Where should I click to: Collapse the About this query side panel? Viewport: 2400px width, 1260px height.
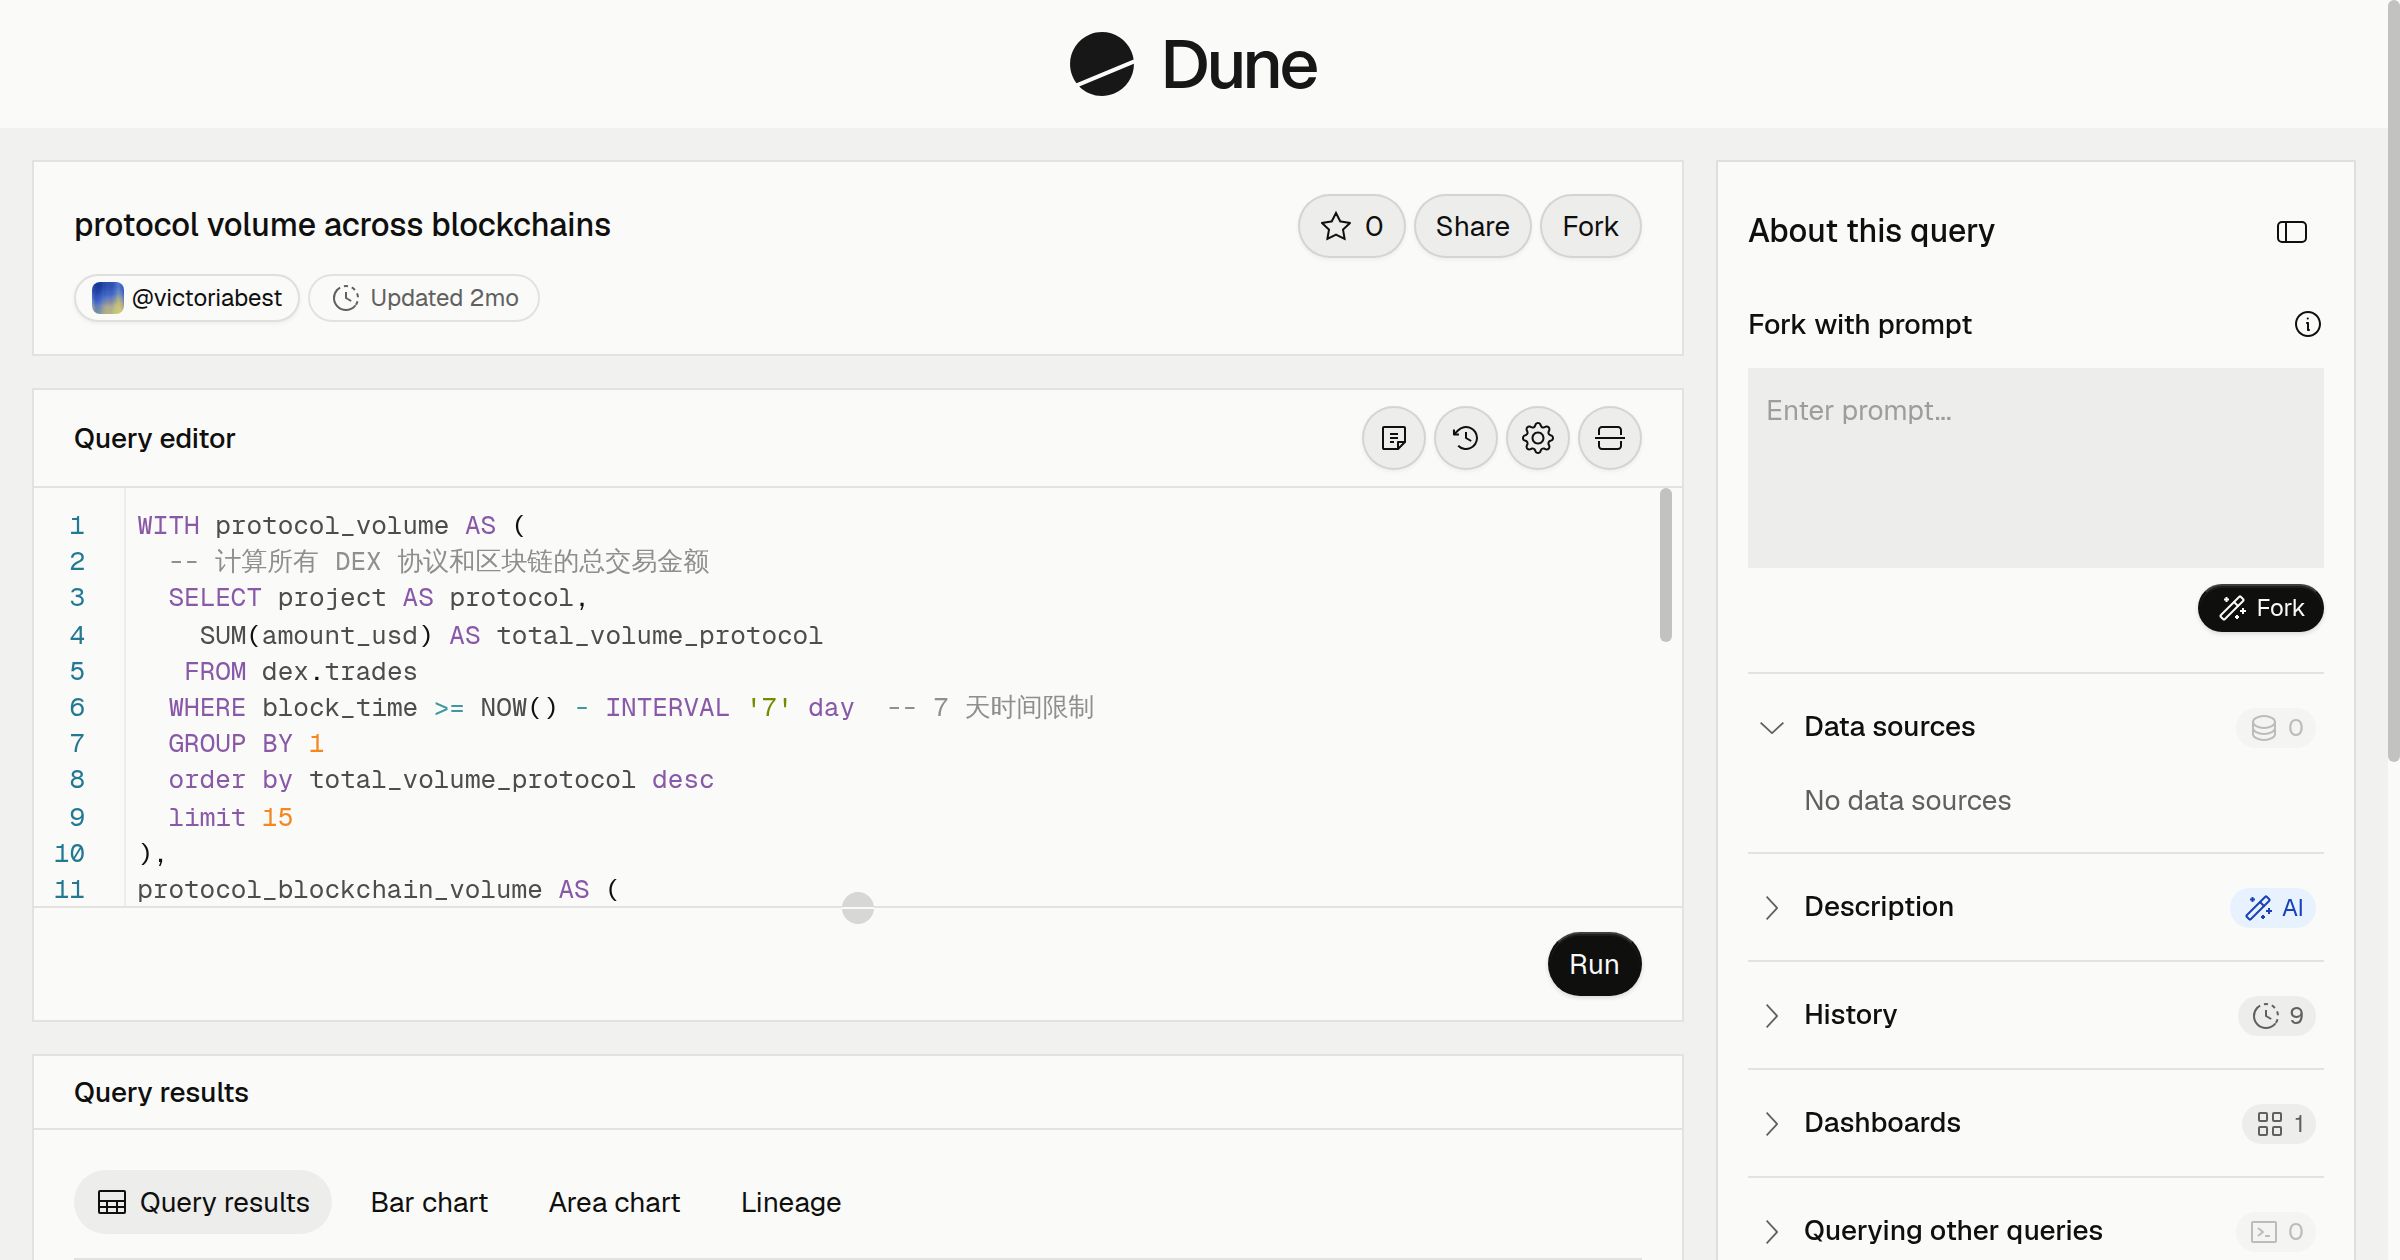(2291, 232)
